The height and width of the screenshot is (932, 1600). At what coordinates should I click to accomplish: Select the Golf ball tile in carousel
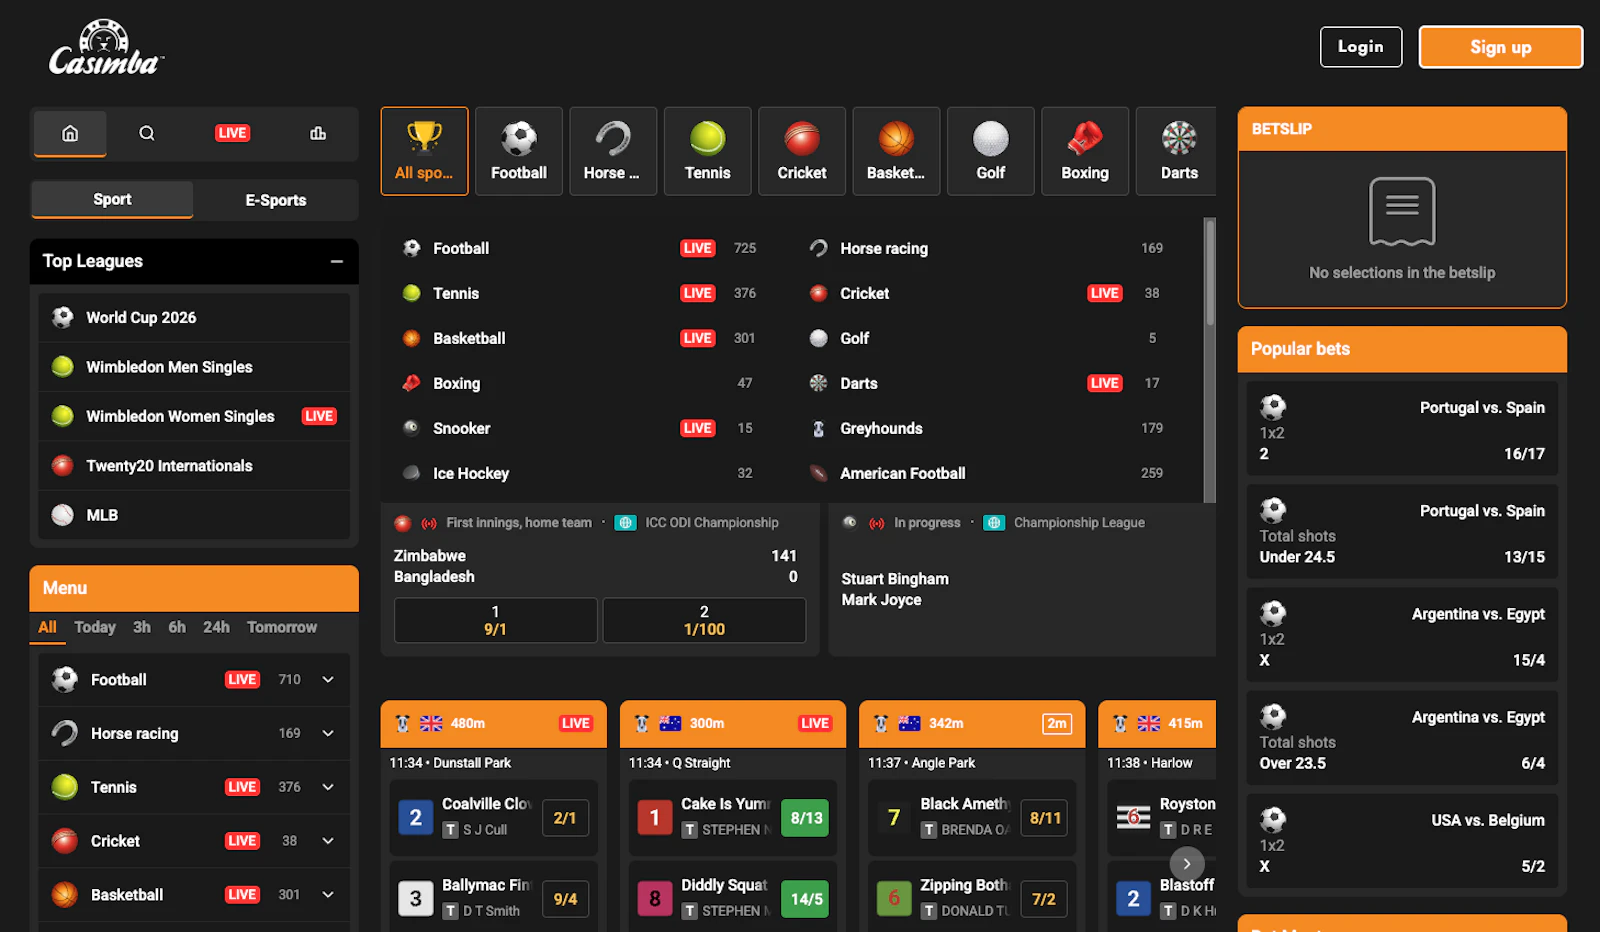991,151
